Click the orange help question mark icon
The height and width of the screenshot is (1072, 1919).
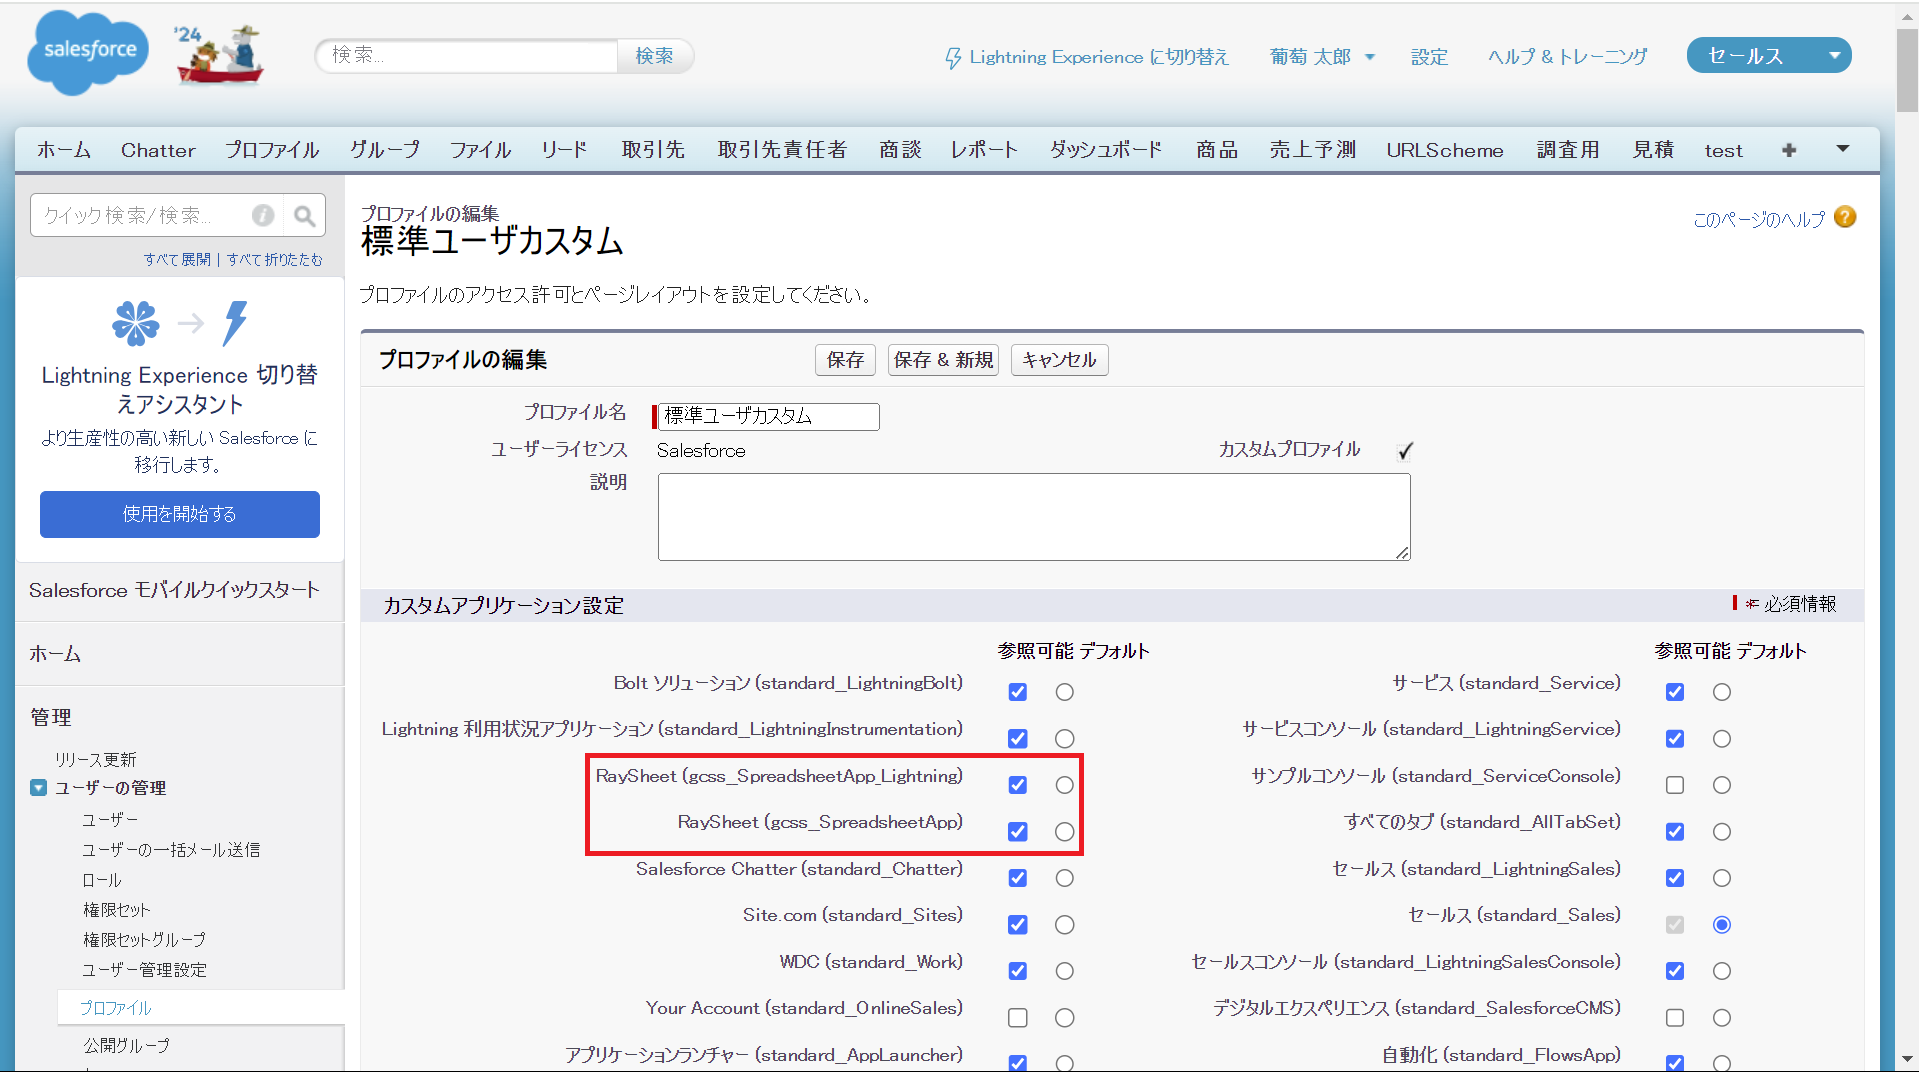(1846, 217)
